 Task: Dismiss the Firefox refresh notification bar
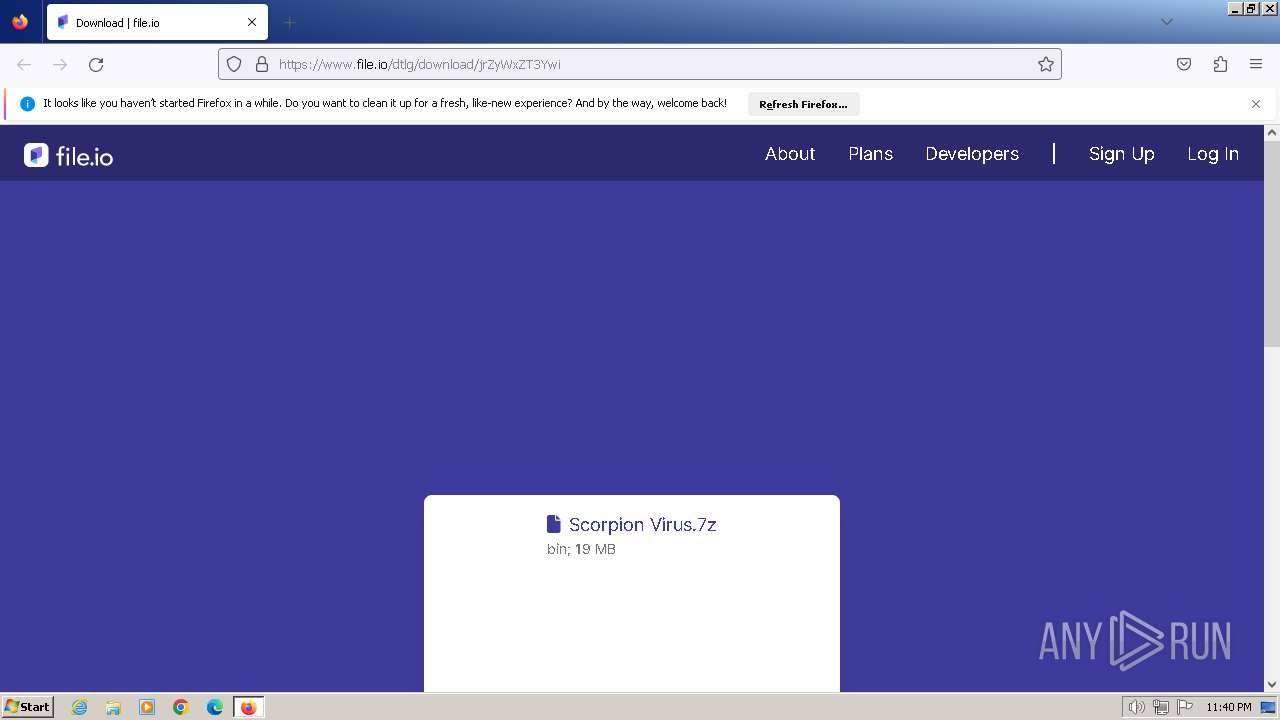(x=1256, y=104)
